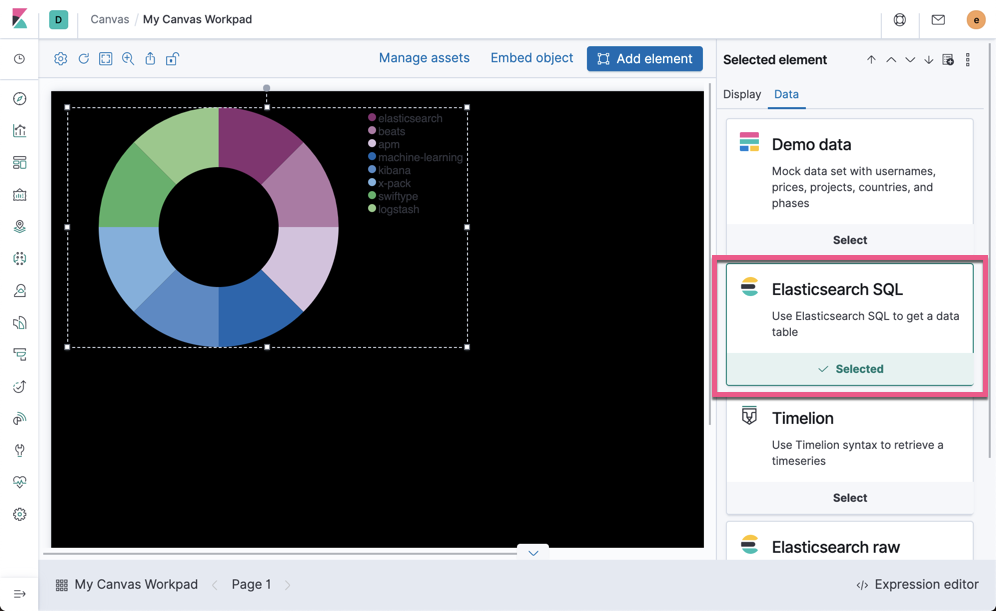Open Uptime icon in sidebar

tap(20, 387)
